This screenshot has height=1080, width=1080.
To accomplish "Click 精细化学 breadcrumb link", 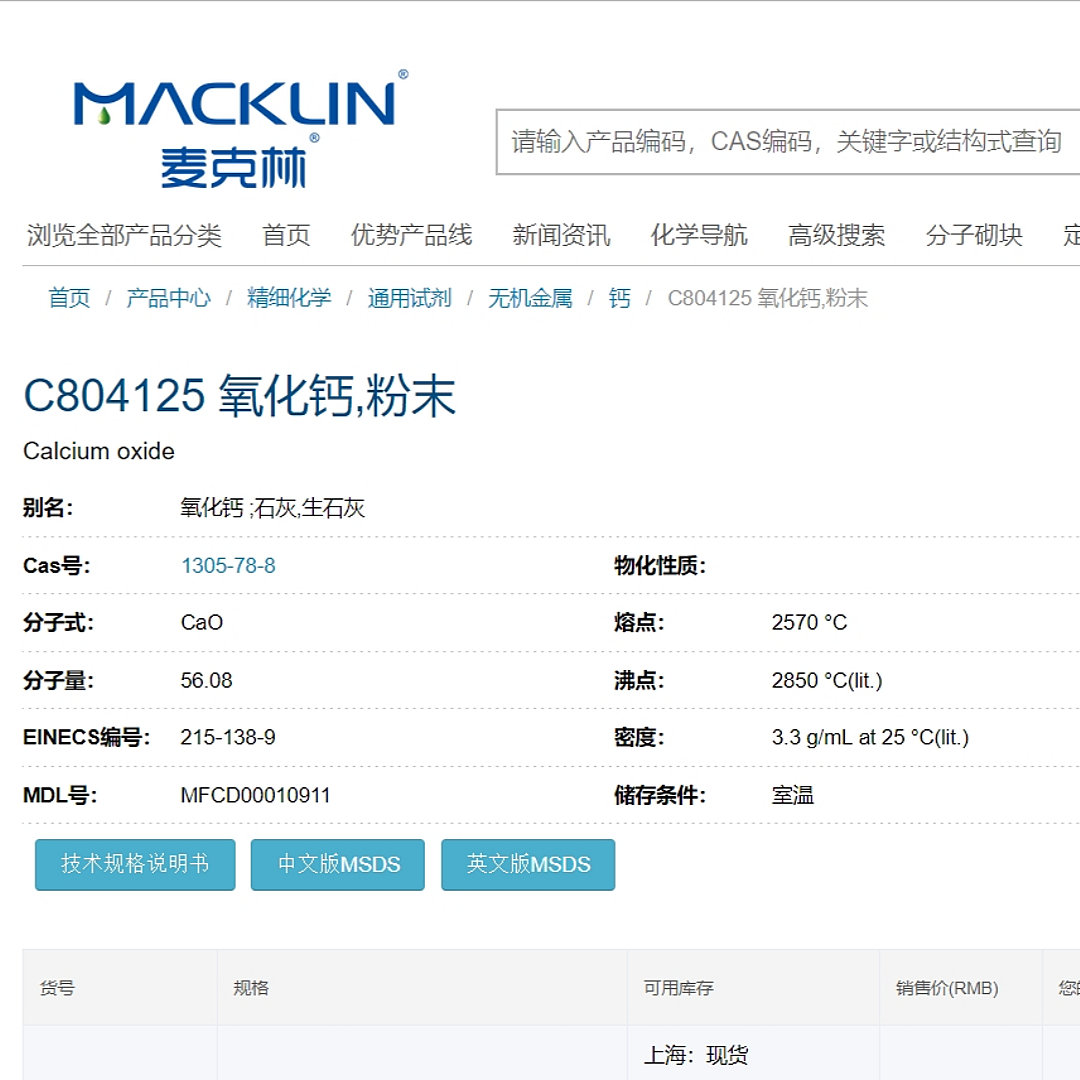I will point(289,298).
